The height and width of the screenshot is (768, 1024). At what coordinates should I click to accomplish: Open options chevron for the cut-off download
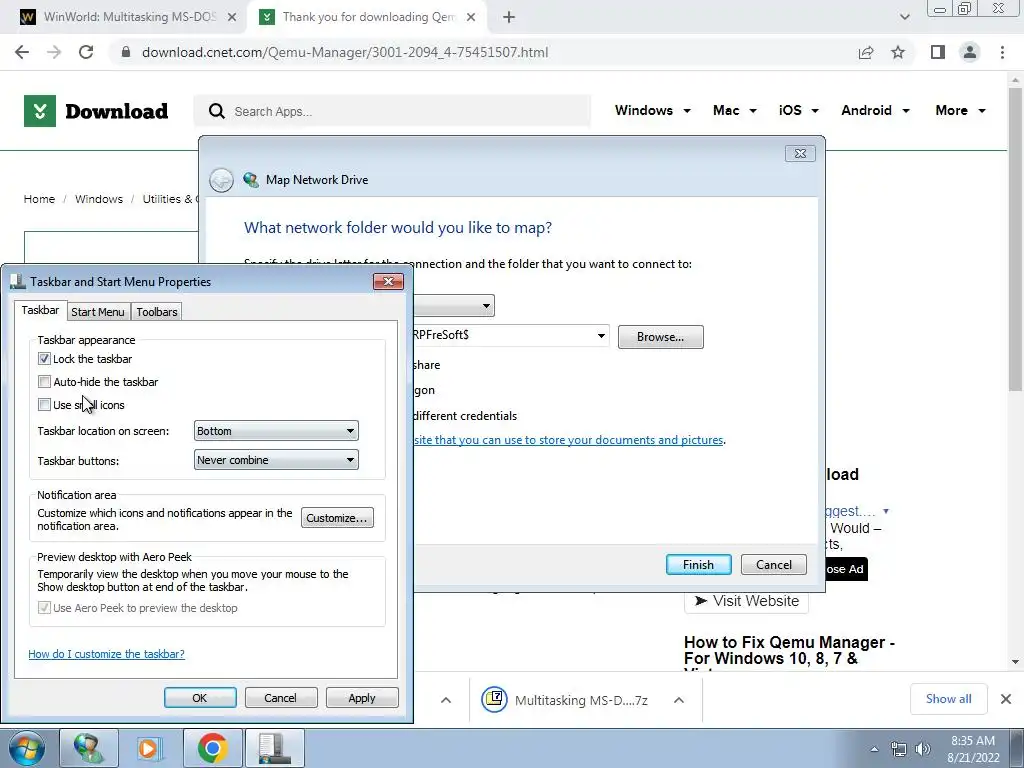446,700
